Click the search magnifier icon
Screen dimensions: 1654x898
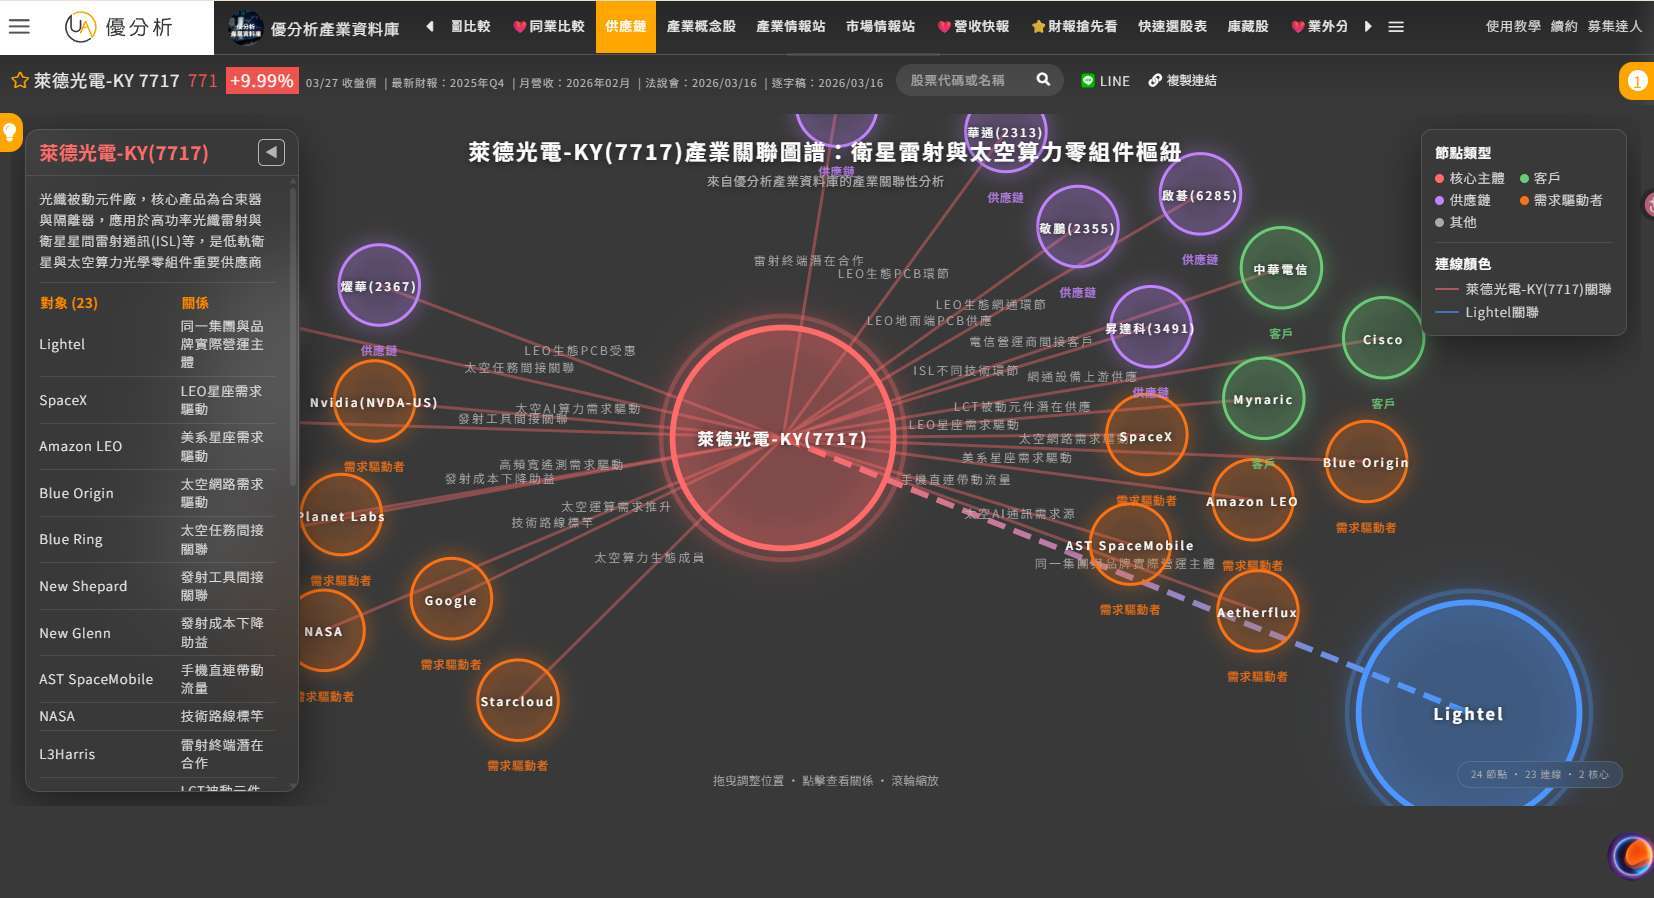1043,80
